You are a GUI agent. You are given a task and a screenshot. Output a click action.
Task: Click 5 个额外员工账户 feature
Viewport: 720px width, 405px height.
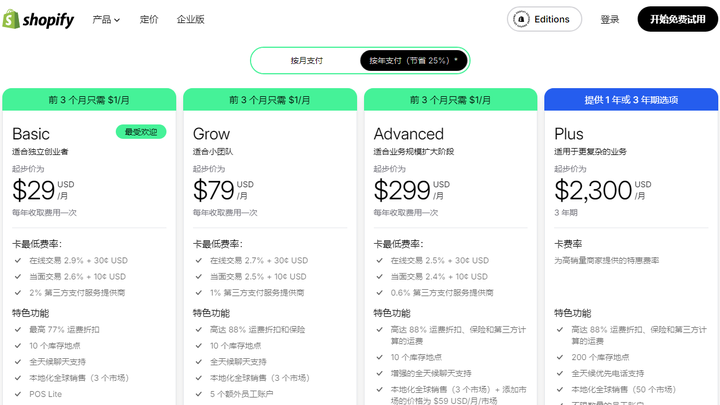pos(242,394)
